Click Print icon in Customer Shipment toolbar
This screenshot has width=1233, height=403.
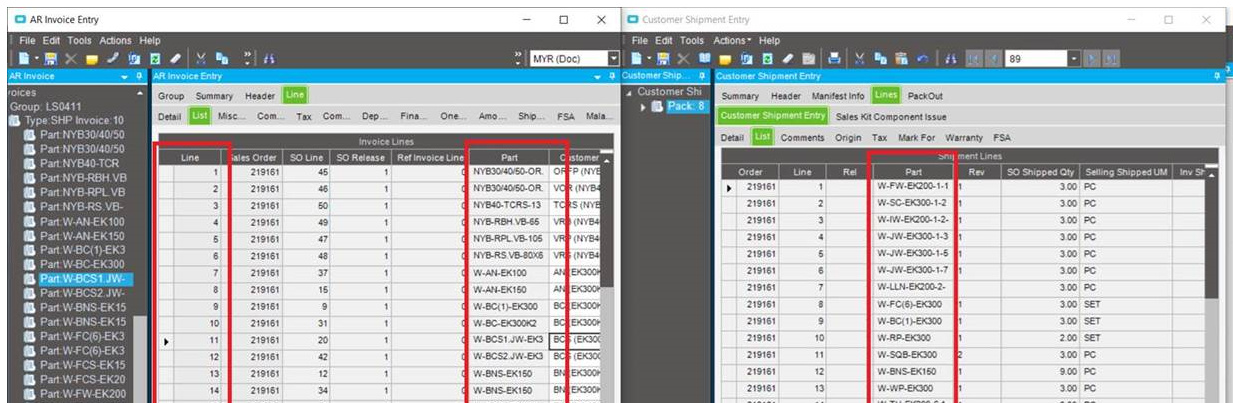(x=834, y=58)
